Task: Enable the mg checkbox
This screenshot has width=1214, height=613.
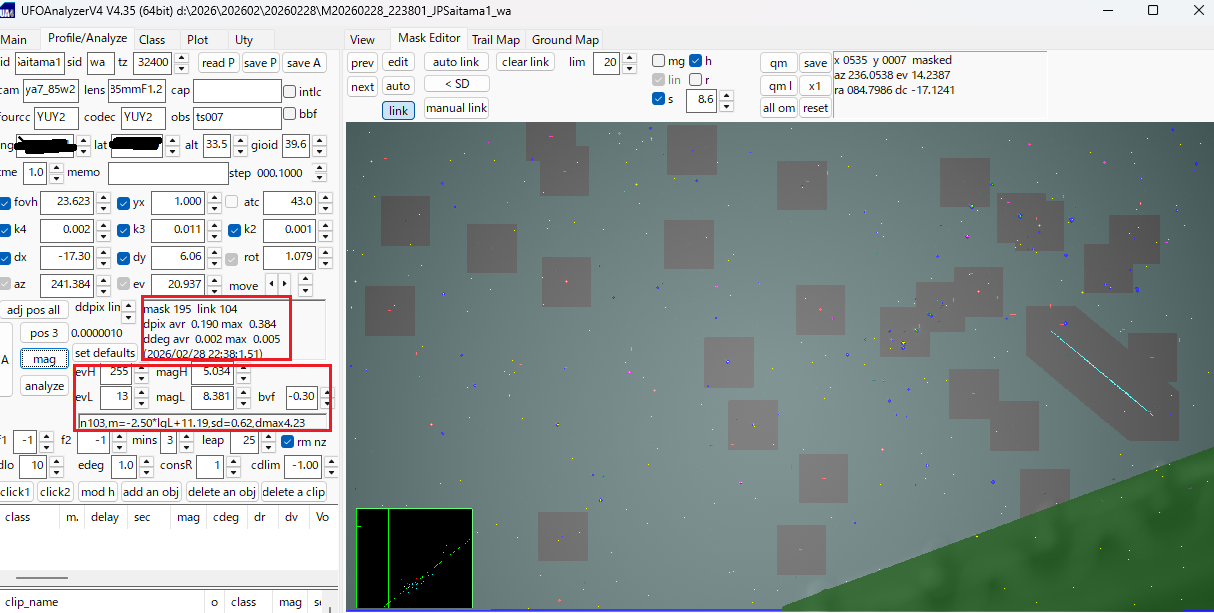Action: [x=658, y=61]
